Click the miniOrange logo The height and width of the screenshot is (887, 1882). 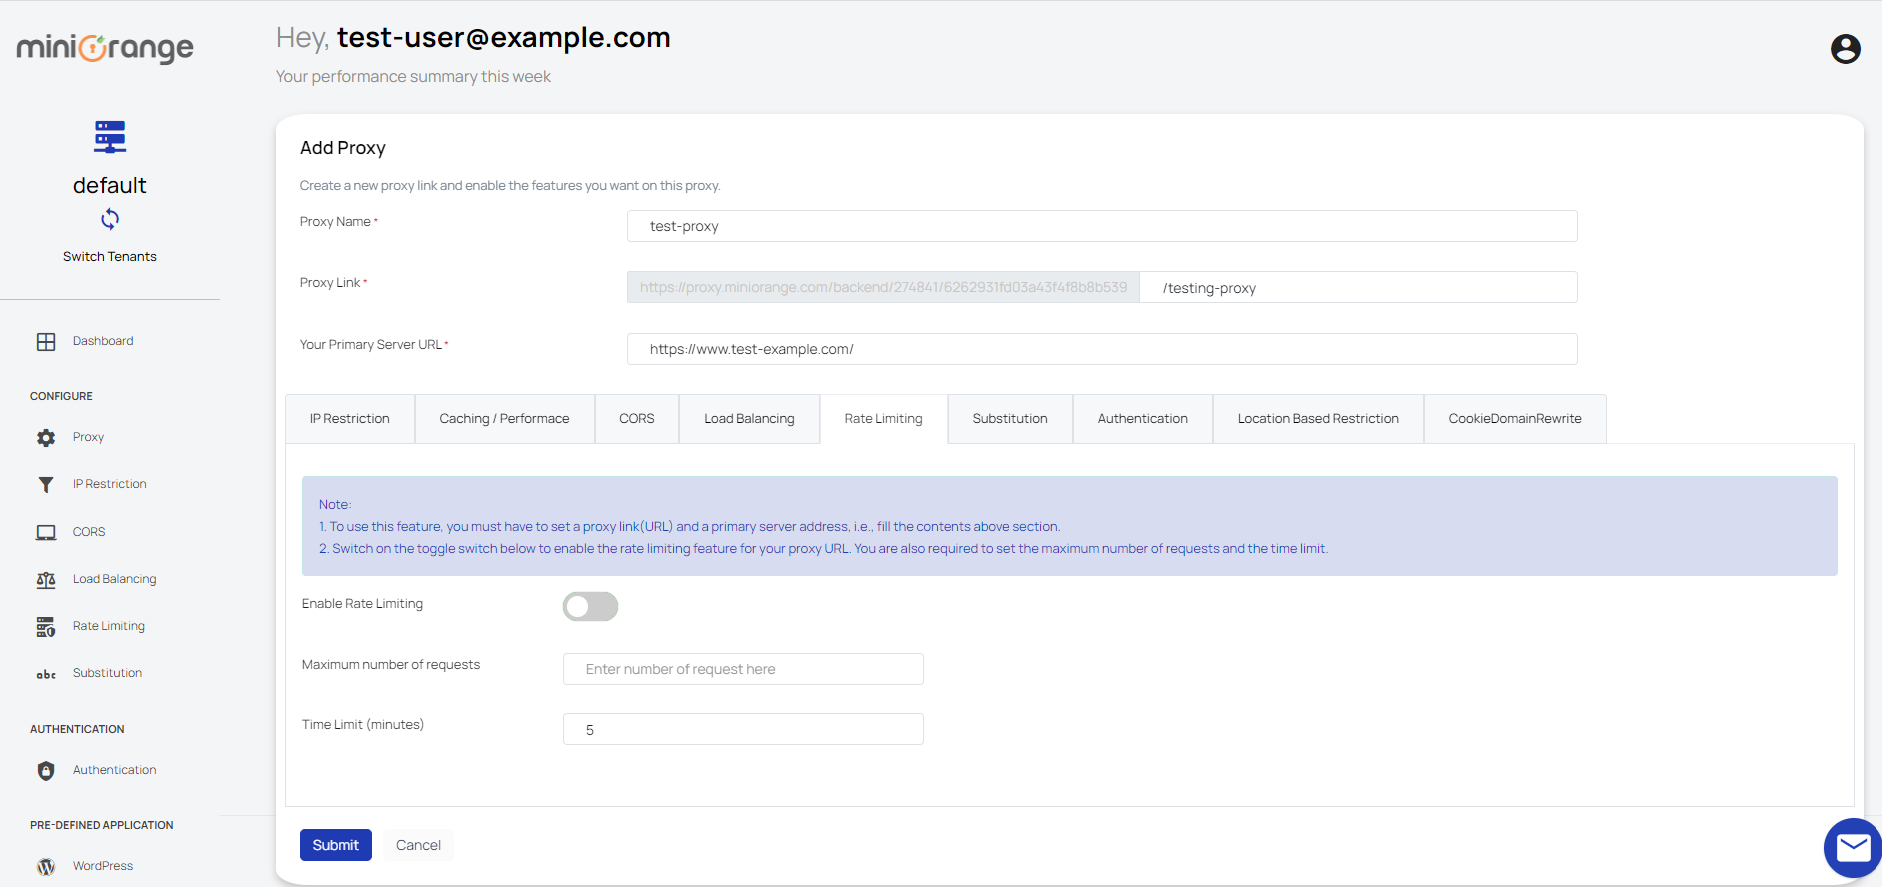[105, 48]
